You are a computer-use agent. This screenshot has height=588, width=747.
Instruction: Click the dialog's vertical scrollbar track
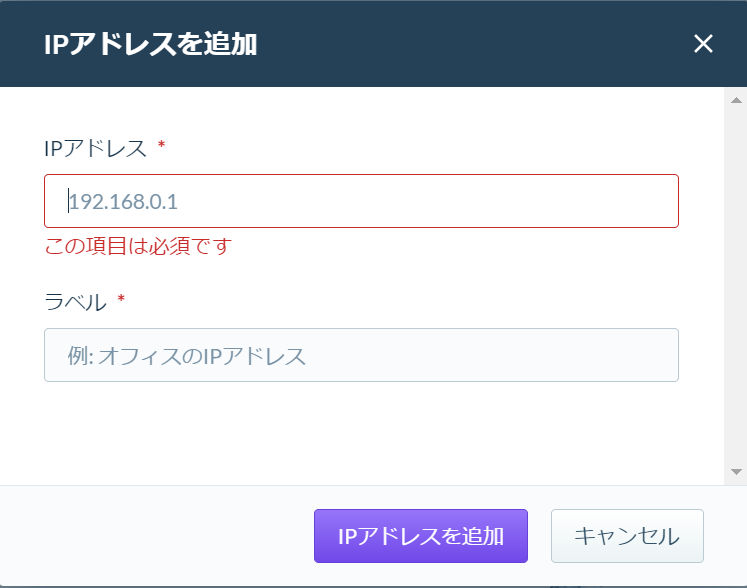click(x=736, y=286)
